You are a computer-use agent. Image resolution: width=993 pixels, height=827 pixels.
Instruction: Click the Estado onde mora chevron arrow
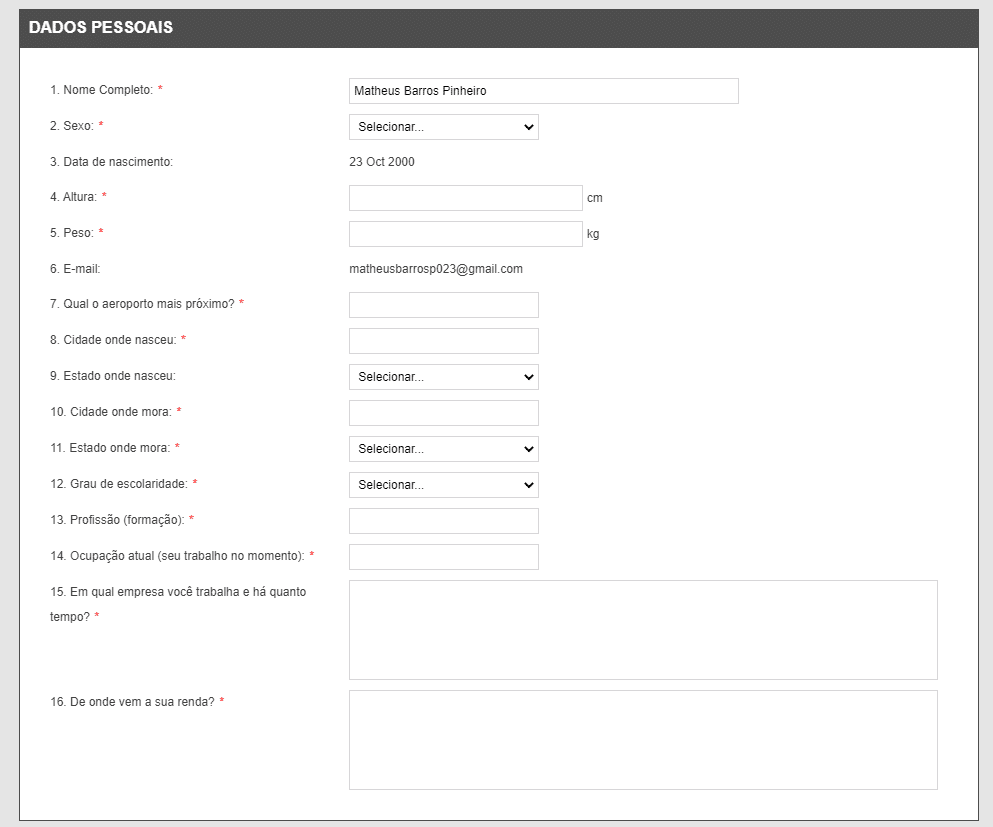click(529, 449)
